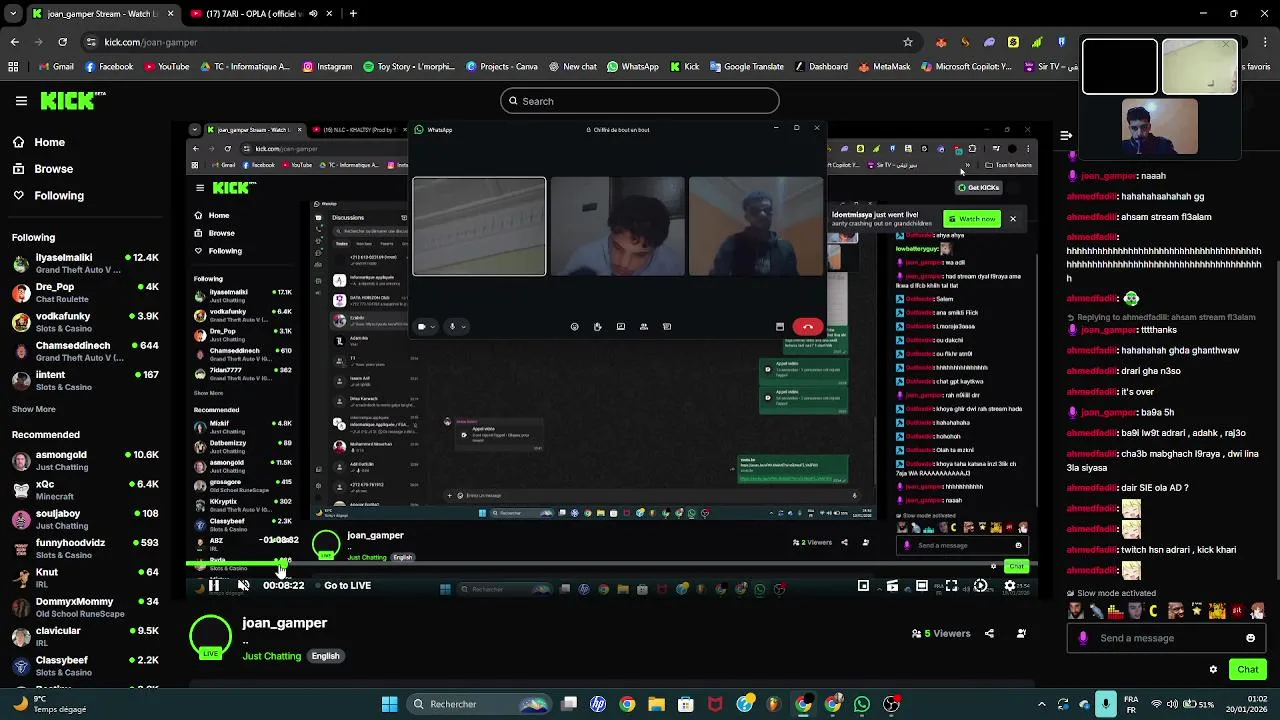Open stream player settings gear

tap(1010, 586)
